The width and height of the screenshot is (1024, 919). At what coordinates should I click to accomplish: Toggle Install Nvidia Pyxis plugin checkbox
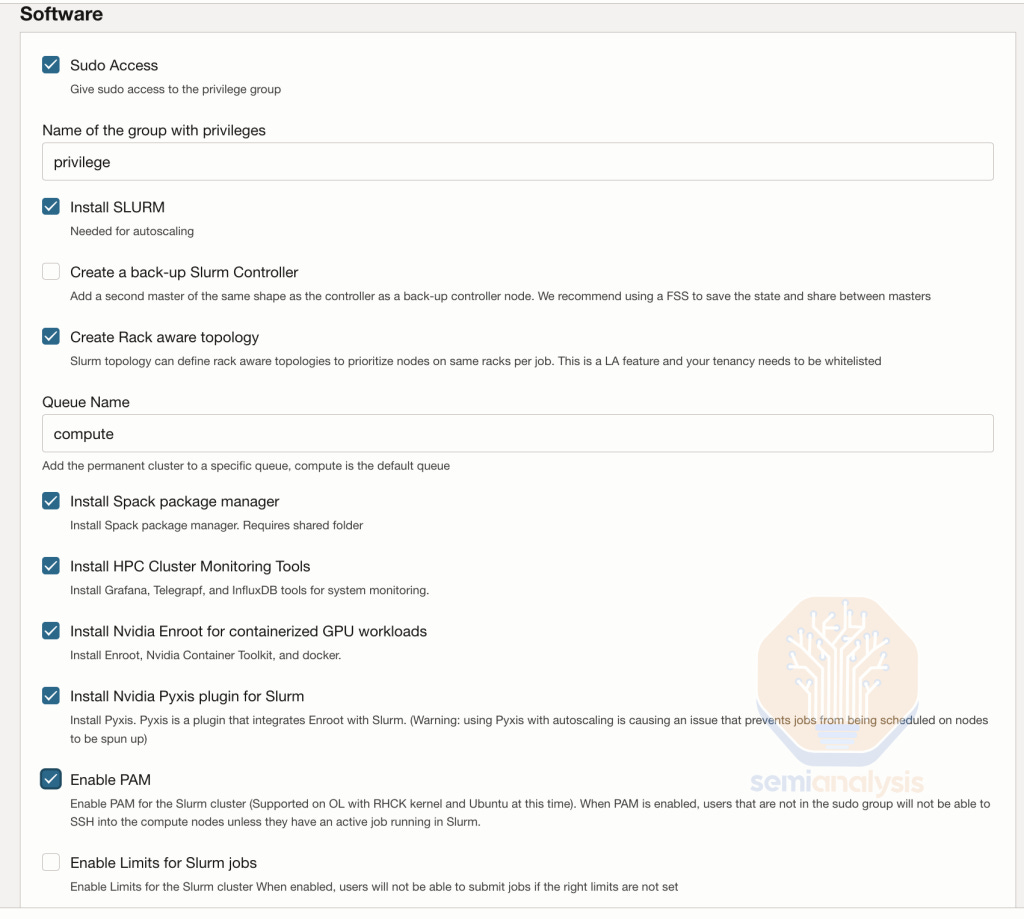51,696
